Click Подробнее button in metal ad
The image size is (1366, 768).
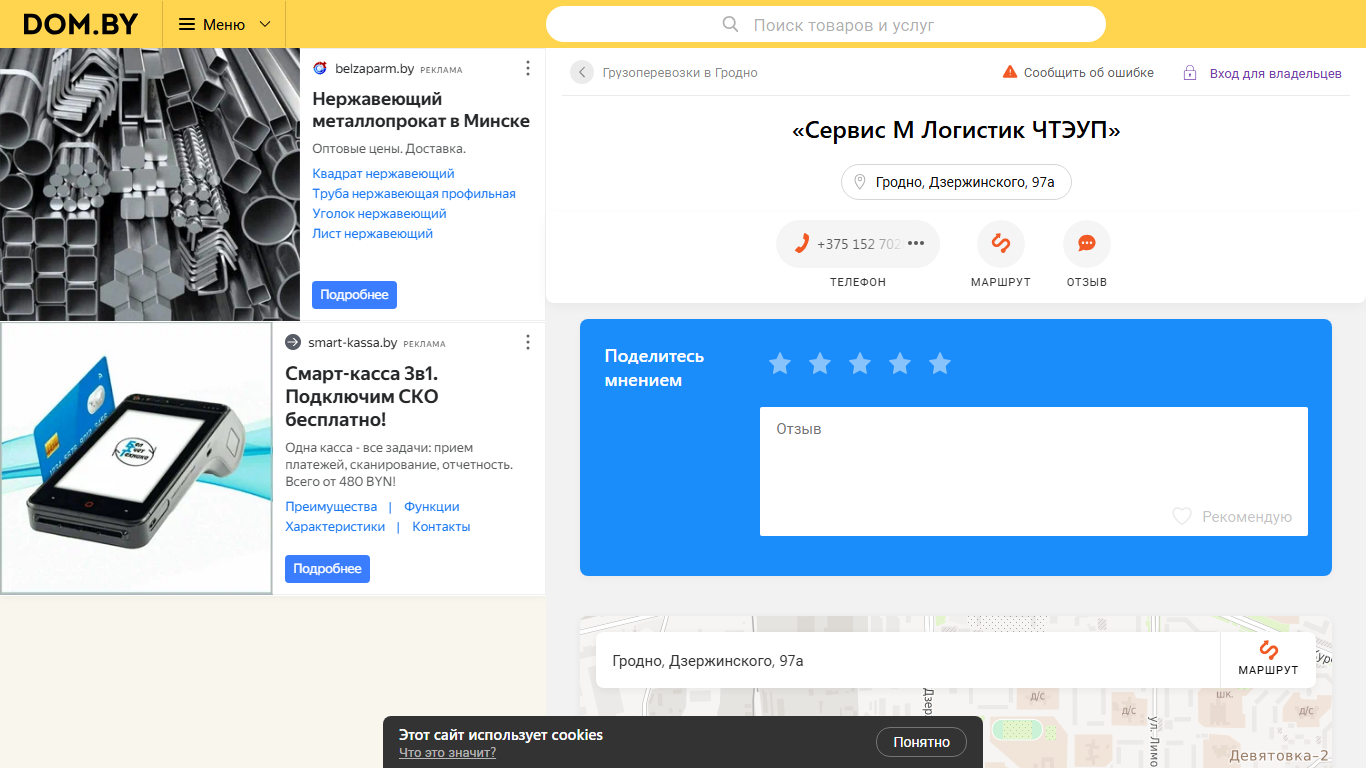click(x=354, y=295)
